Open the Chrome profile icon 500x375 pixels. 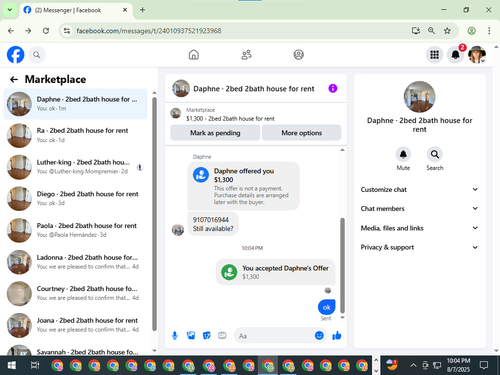pos(471,31)
